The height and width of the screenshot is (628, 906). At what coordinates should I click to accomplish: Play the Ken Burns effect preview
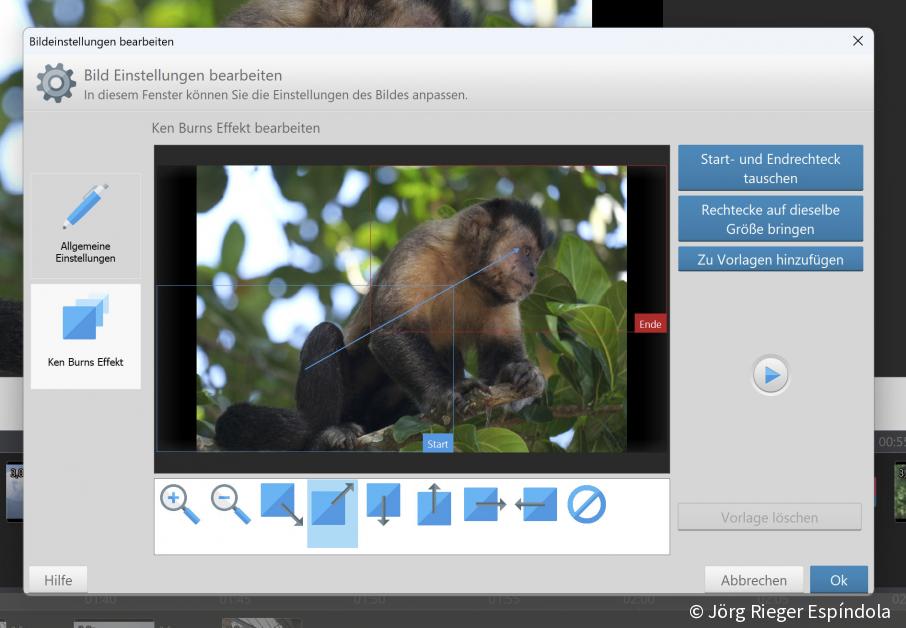pyautogui.click(x=771, y=375)
